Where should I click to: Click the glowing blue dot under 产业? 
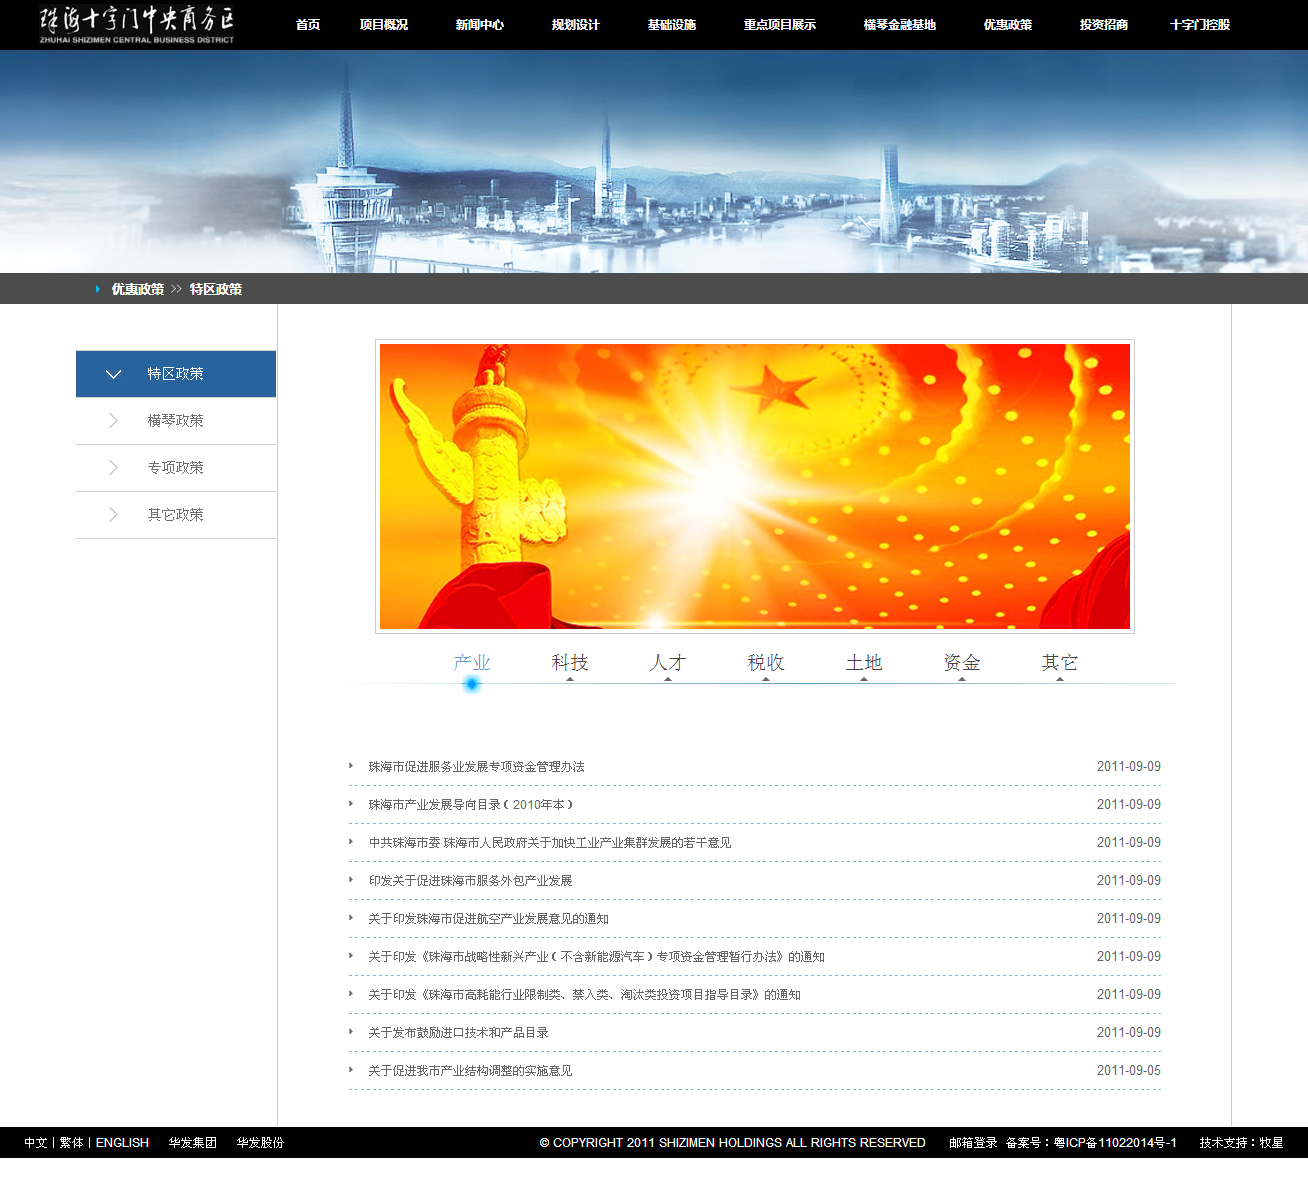tap(472, 684)
